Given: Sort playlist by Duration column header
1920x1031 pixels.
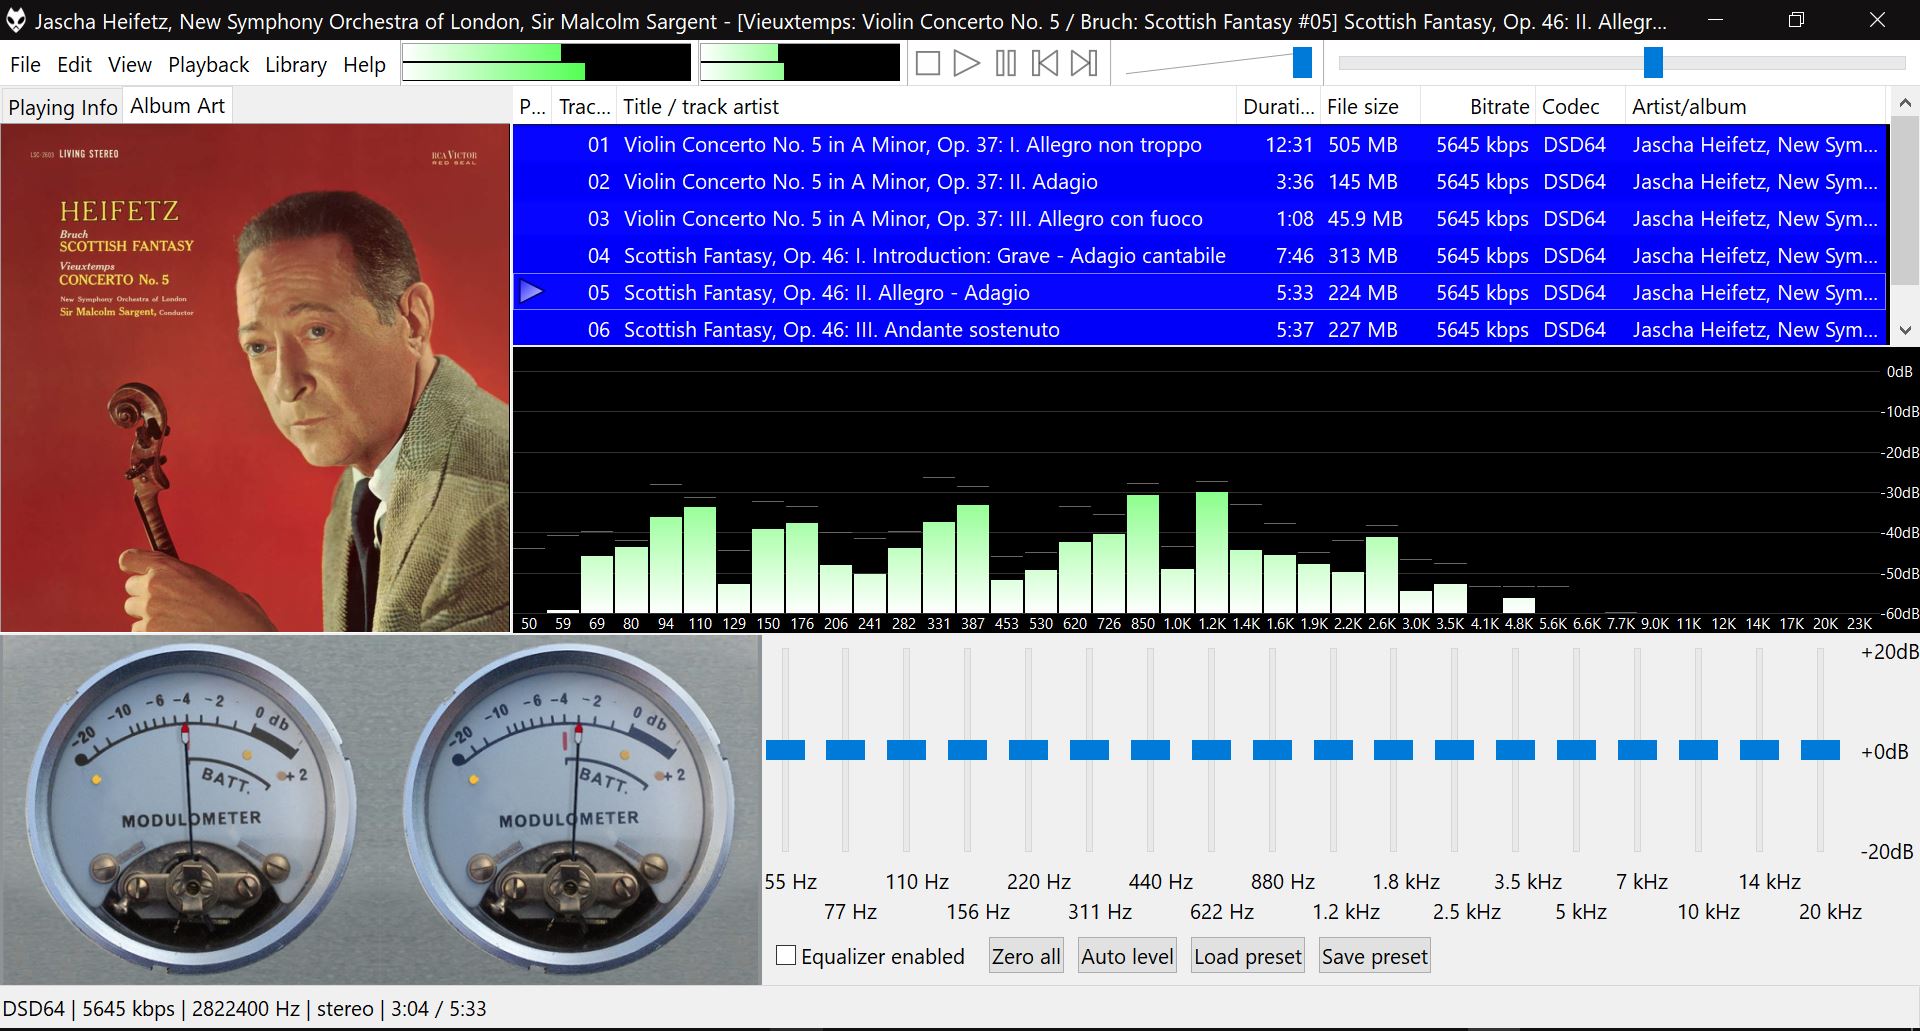Looking at the screenshot, I should coord(1278,107).
